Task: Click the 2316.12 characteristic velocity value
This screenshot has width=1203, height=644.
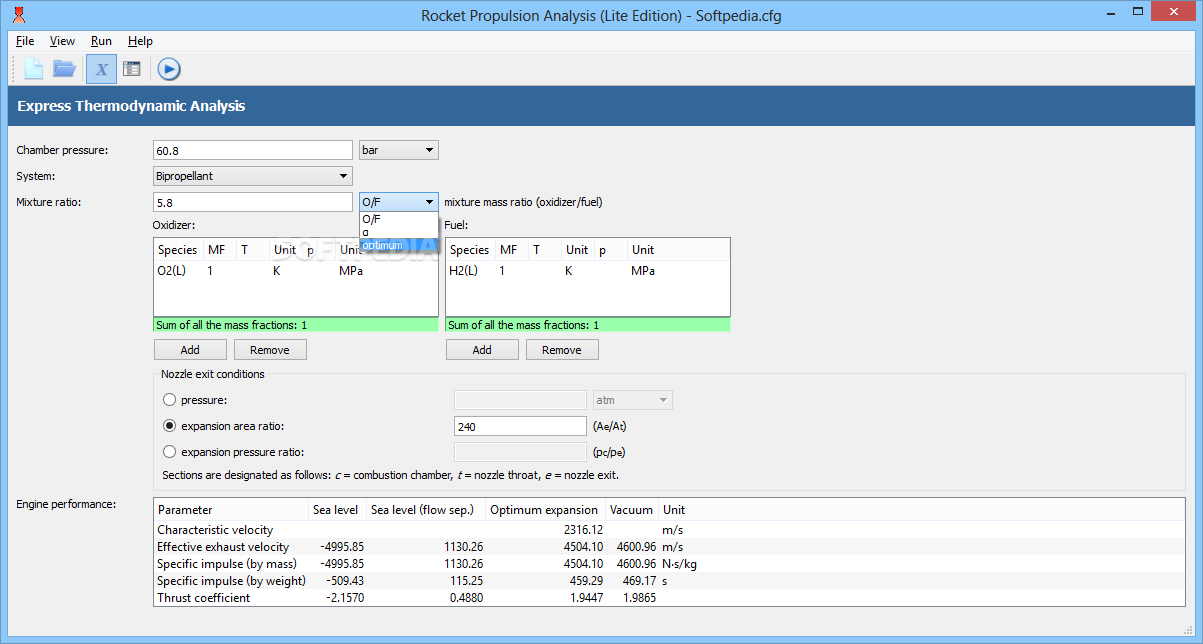Action: pos(583,530)
